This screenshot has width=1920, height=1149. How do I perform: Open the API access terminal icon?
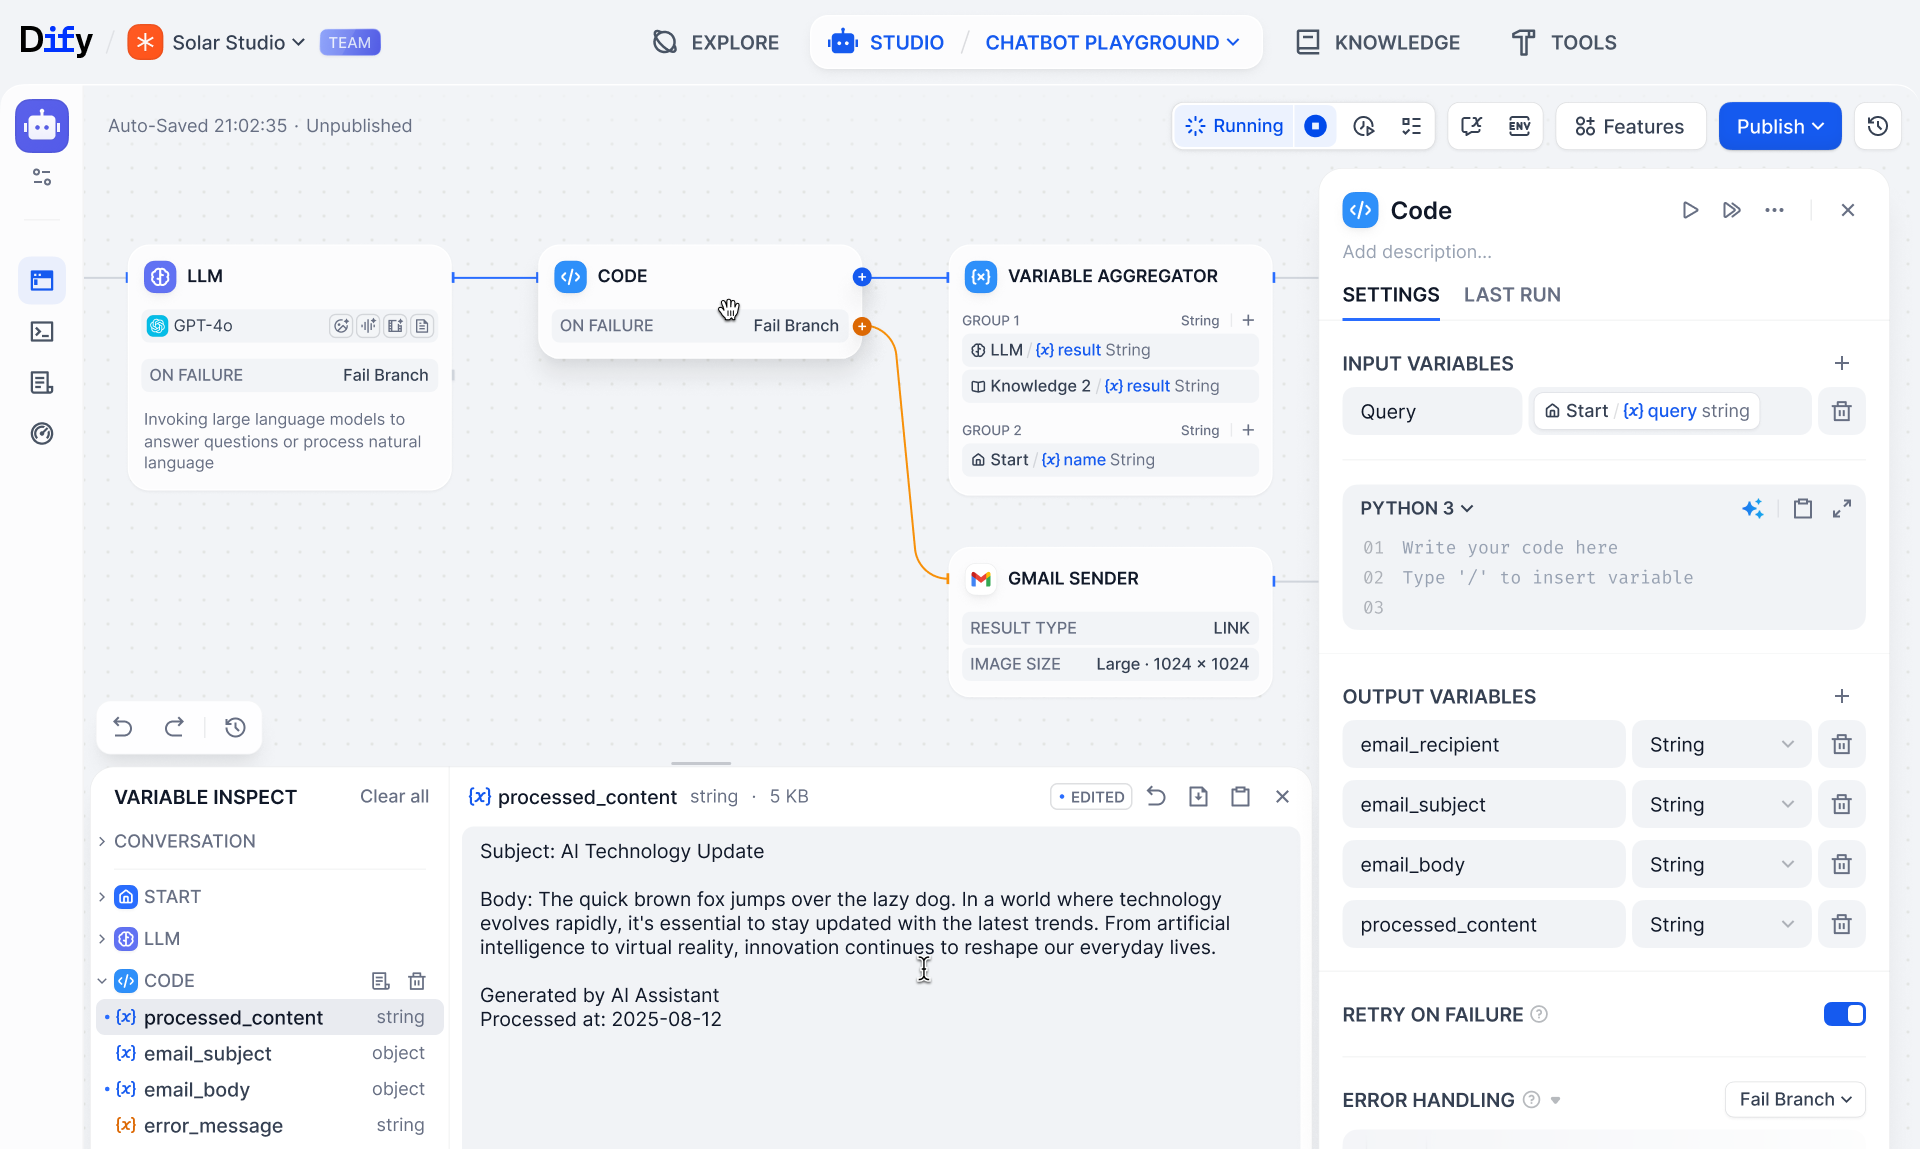(x=42, y=332)
